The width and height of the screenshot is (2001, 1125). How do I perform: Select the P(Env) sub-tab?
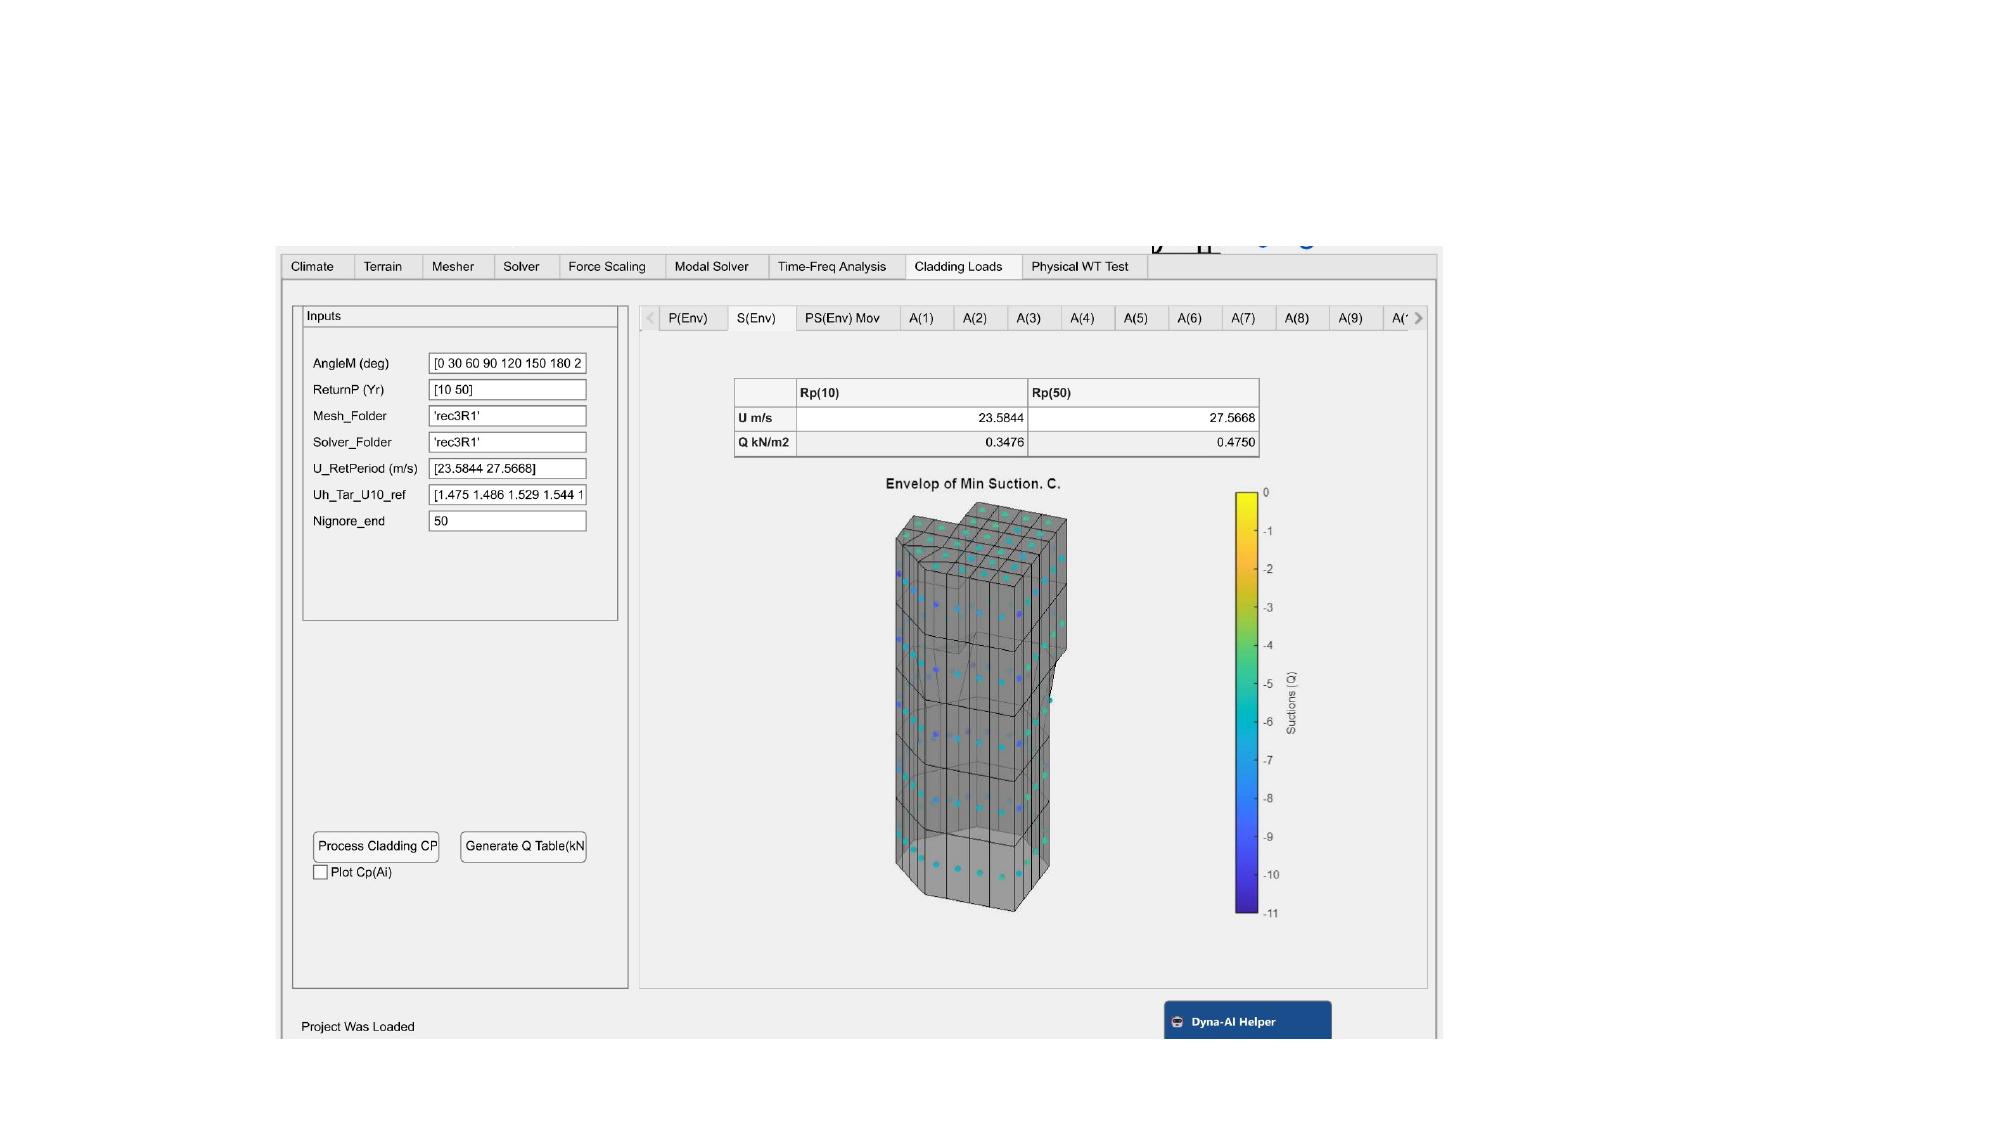(687, 319)
